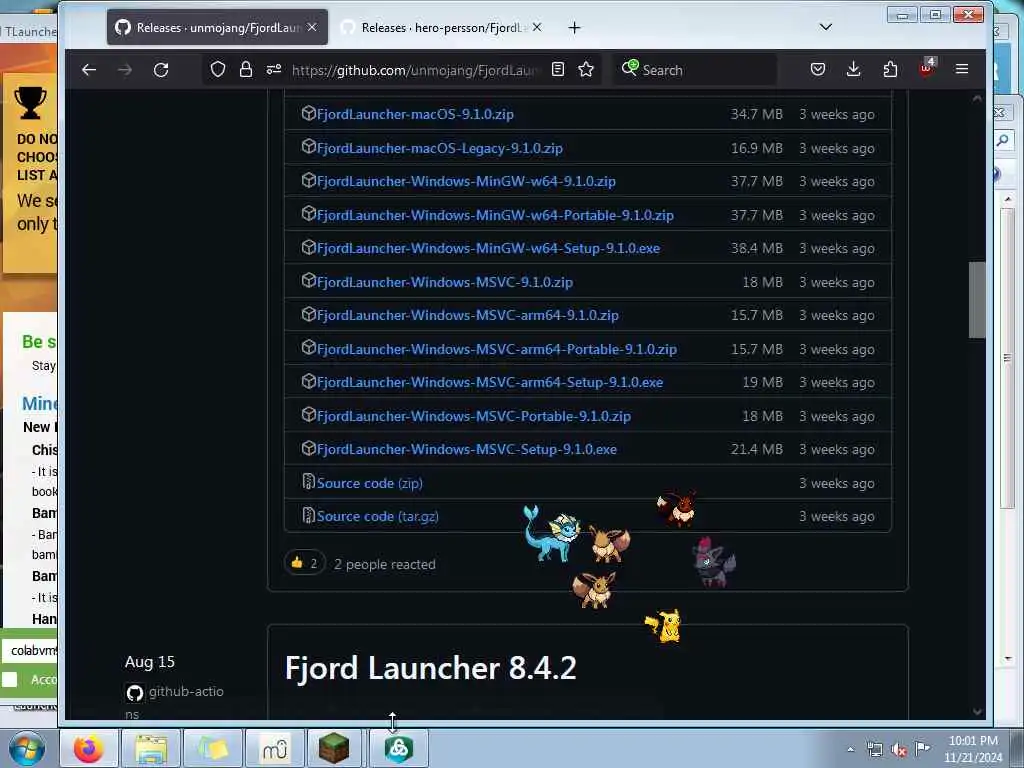This screenshot has width=1024, height=768.
Task: Open the Firefox hamburger application menu
Action: pyautogui.click(x=962, y=69)
